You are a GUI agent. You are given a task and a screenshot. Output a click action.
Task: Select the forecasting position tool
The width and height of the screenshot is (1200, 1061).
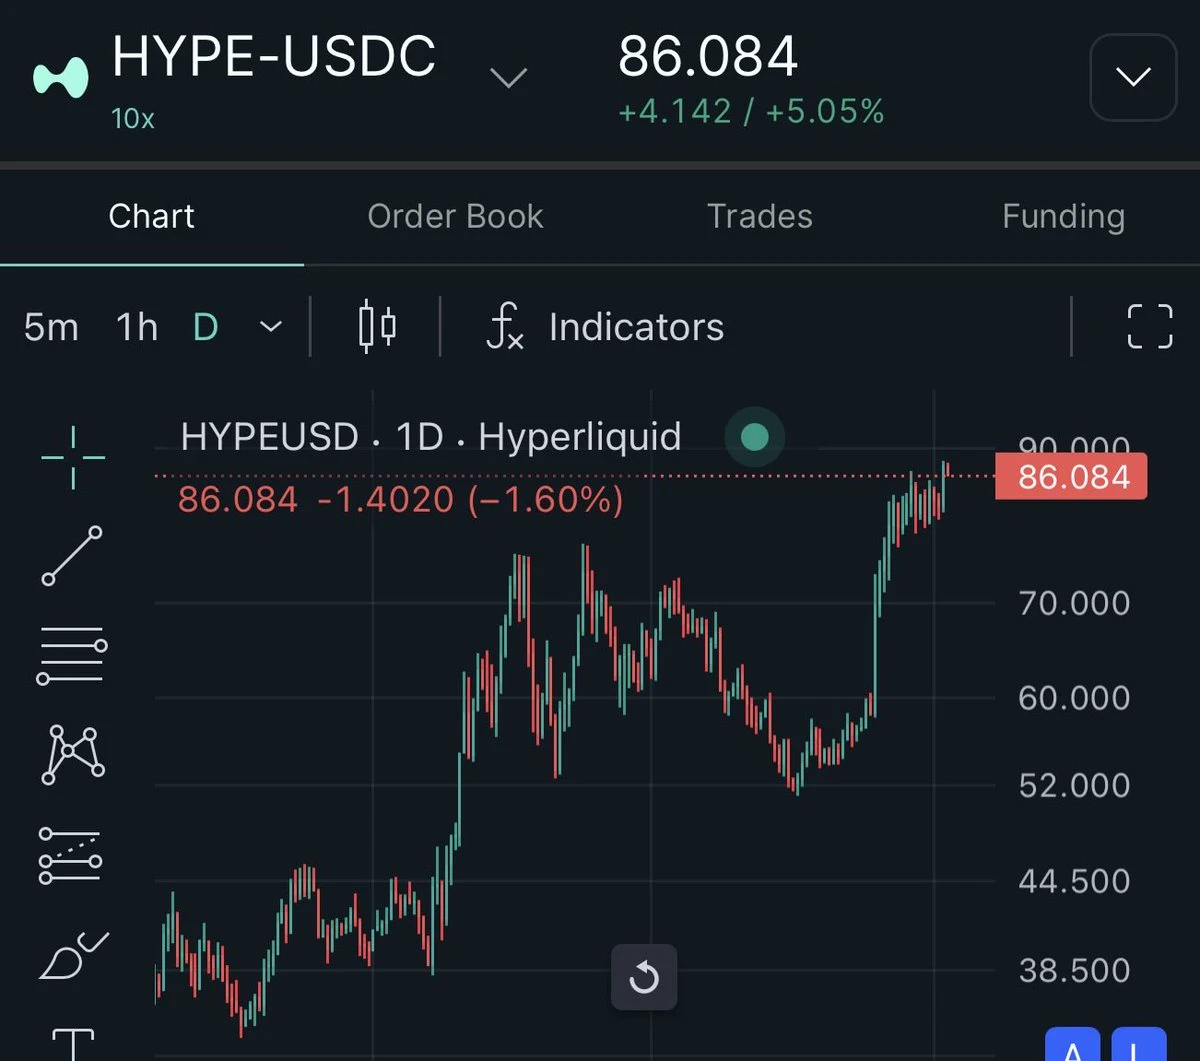70,856
